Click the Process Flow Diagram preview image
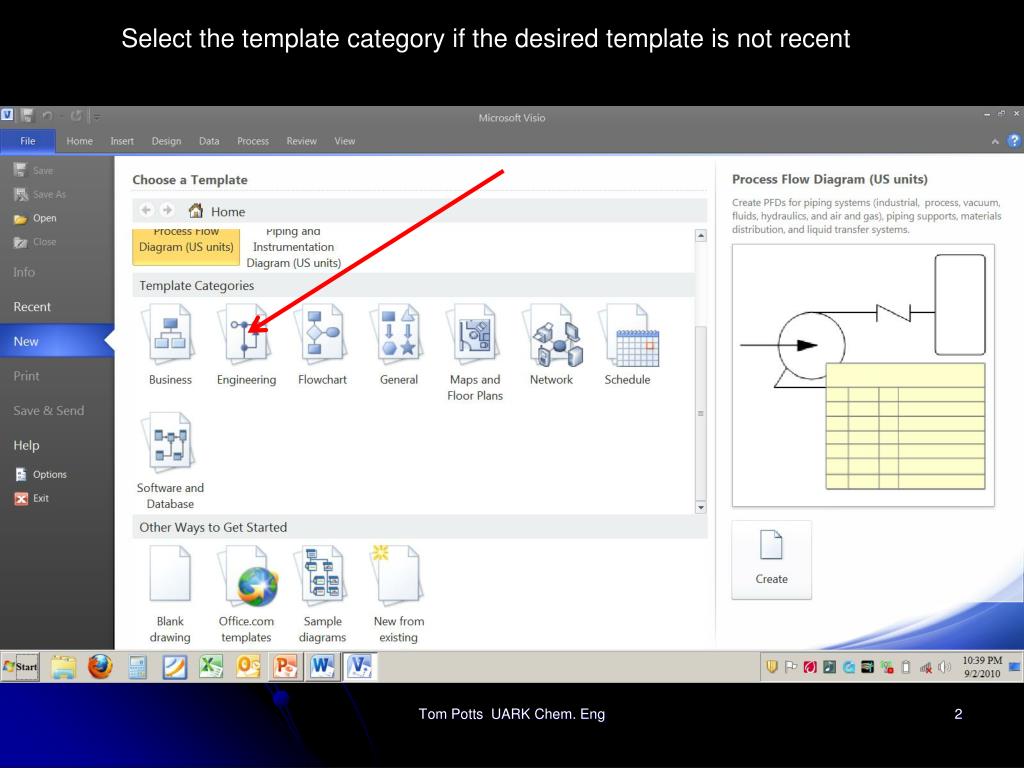This screenshot has width=1024, height=768. click(x=863, y=376)
